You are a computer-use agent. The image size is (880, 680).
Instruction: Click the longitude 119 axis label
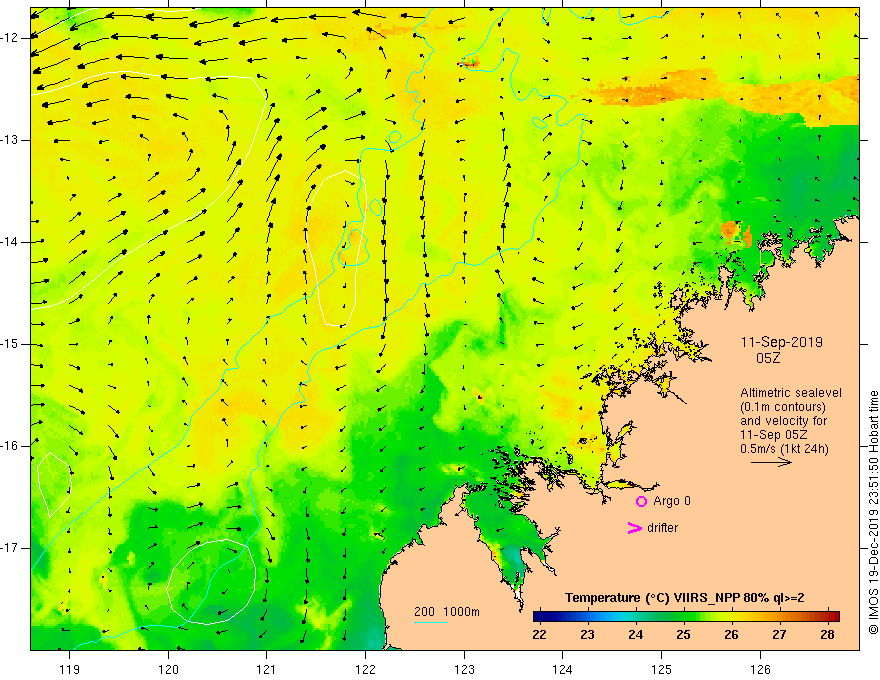click(70, 669)
